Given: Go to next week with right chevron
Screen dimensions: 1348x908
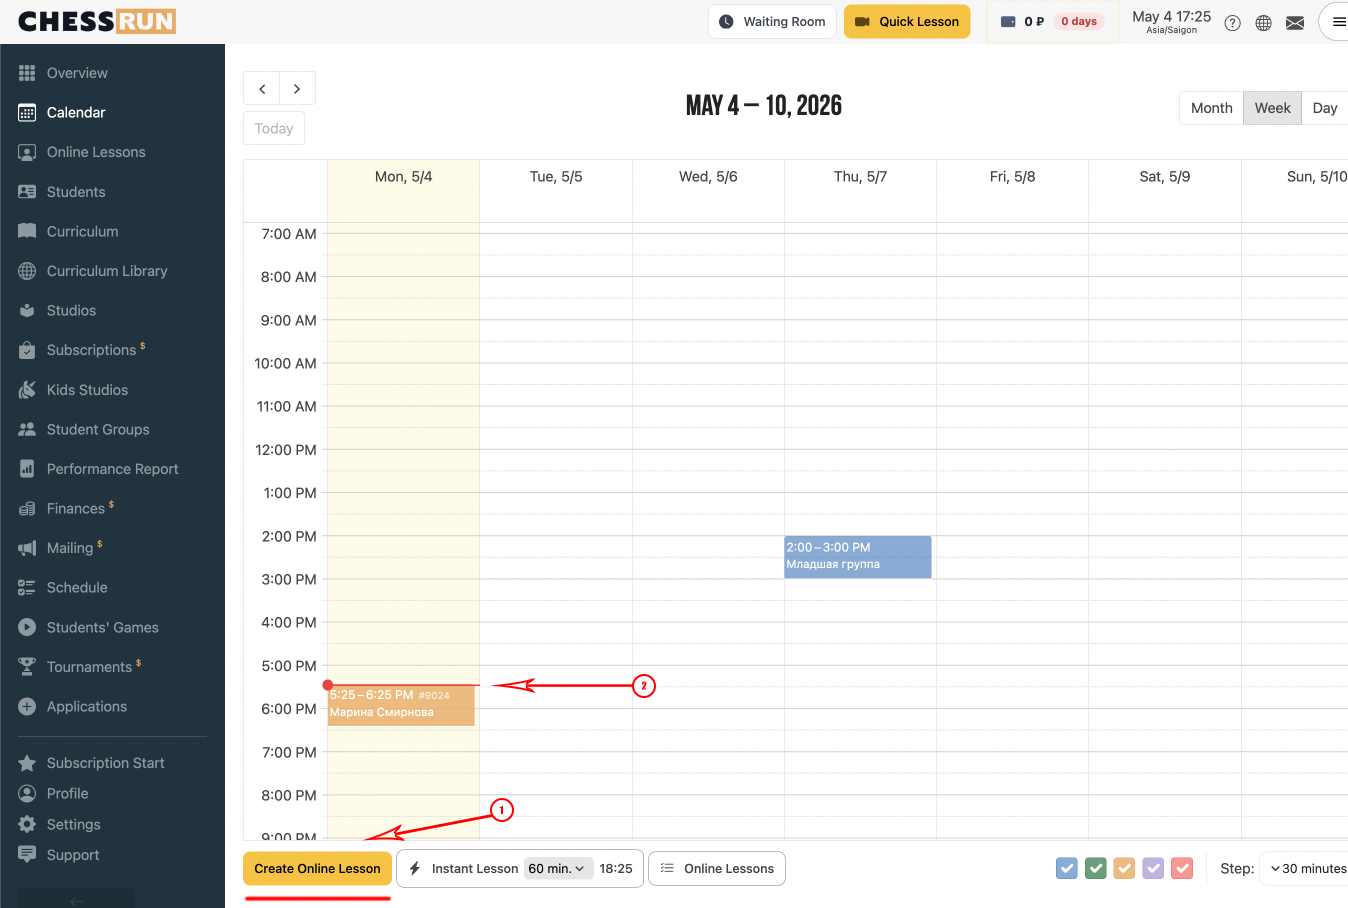Looking at the screenshot, I should (297, 89).
